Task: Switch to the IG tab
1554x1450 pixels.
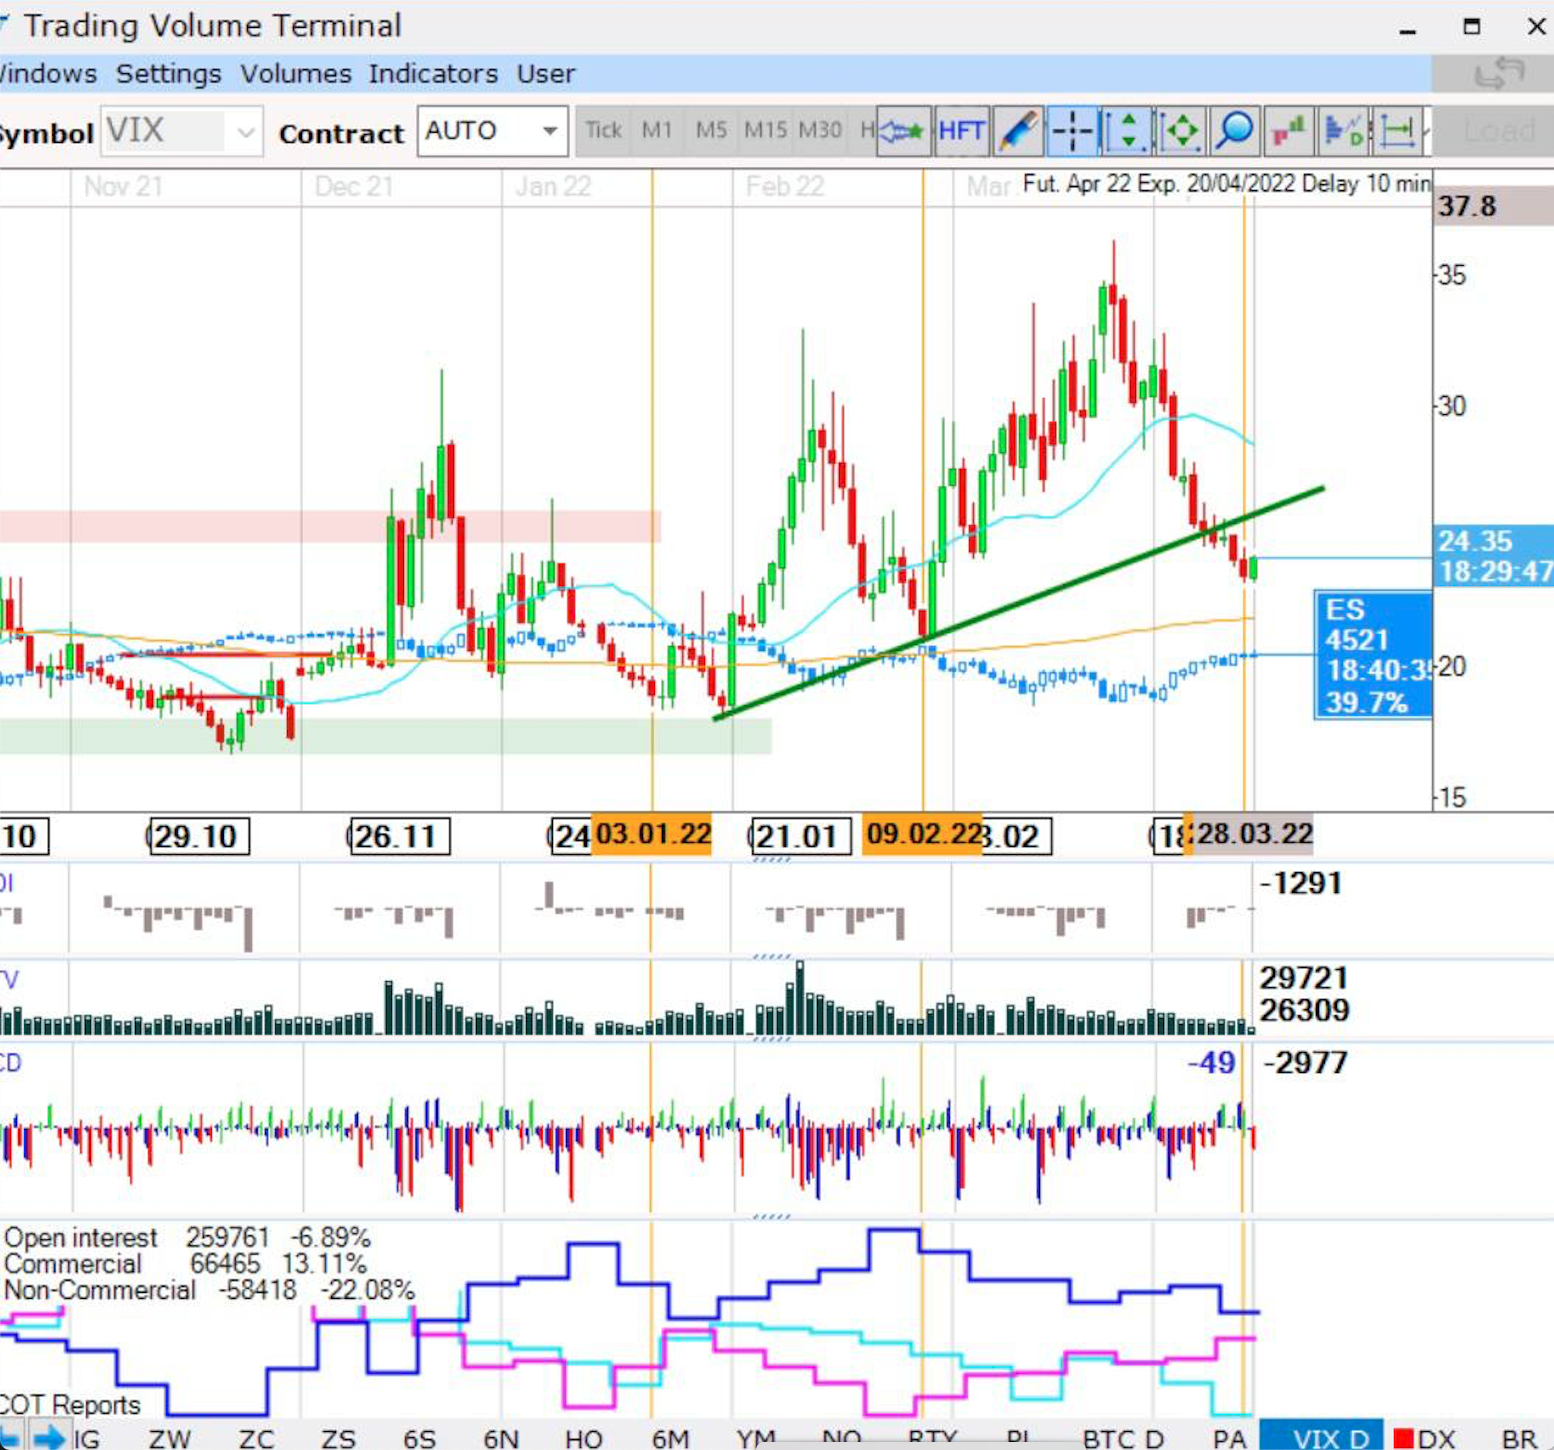Action: point(87,1439)
